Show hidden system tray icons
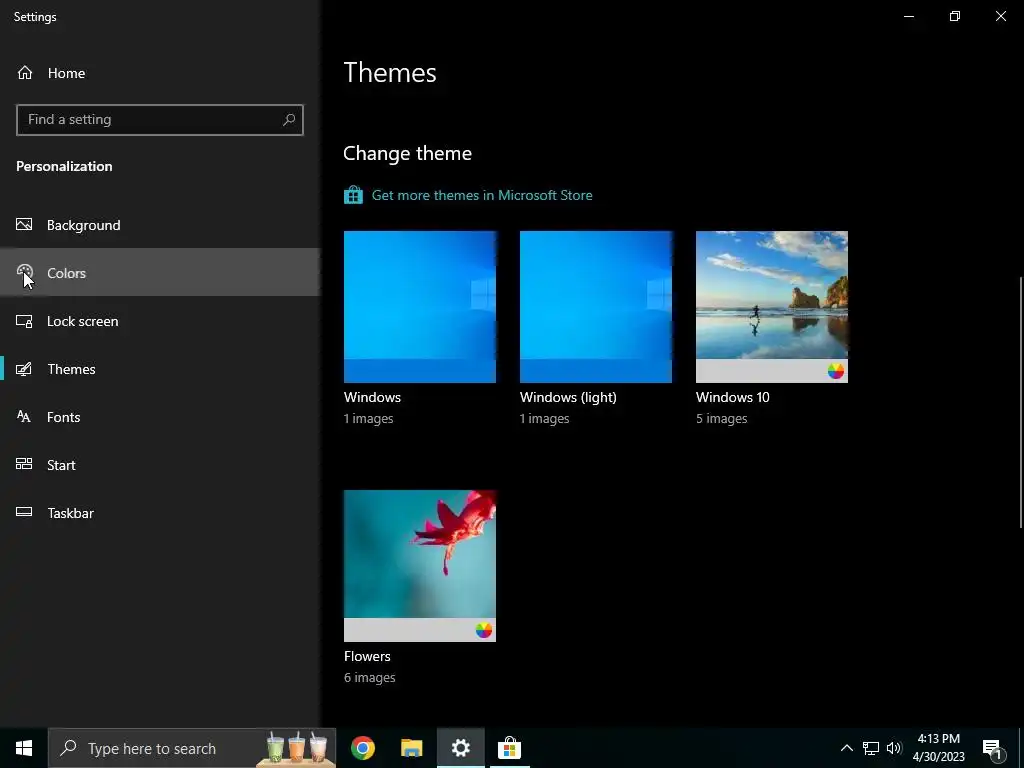Viewport: 1024px width, 768px height. (x=846, y=748)
